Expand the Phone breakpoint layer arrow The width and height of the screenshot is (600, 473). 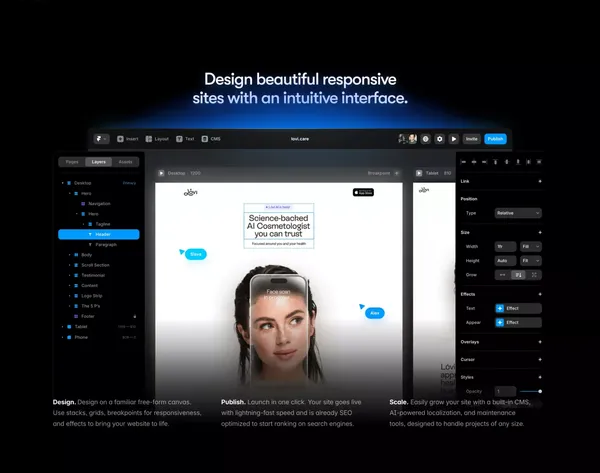63,337
